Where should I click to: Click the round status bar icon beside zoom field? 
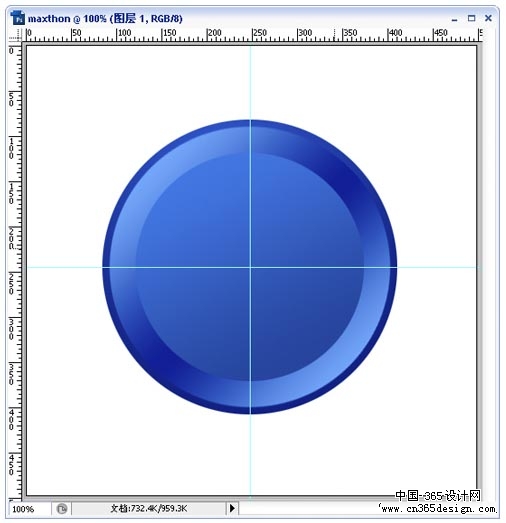62,509
